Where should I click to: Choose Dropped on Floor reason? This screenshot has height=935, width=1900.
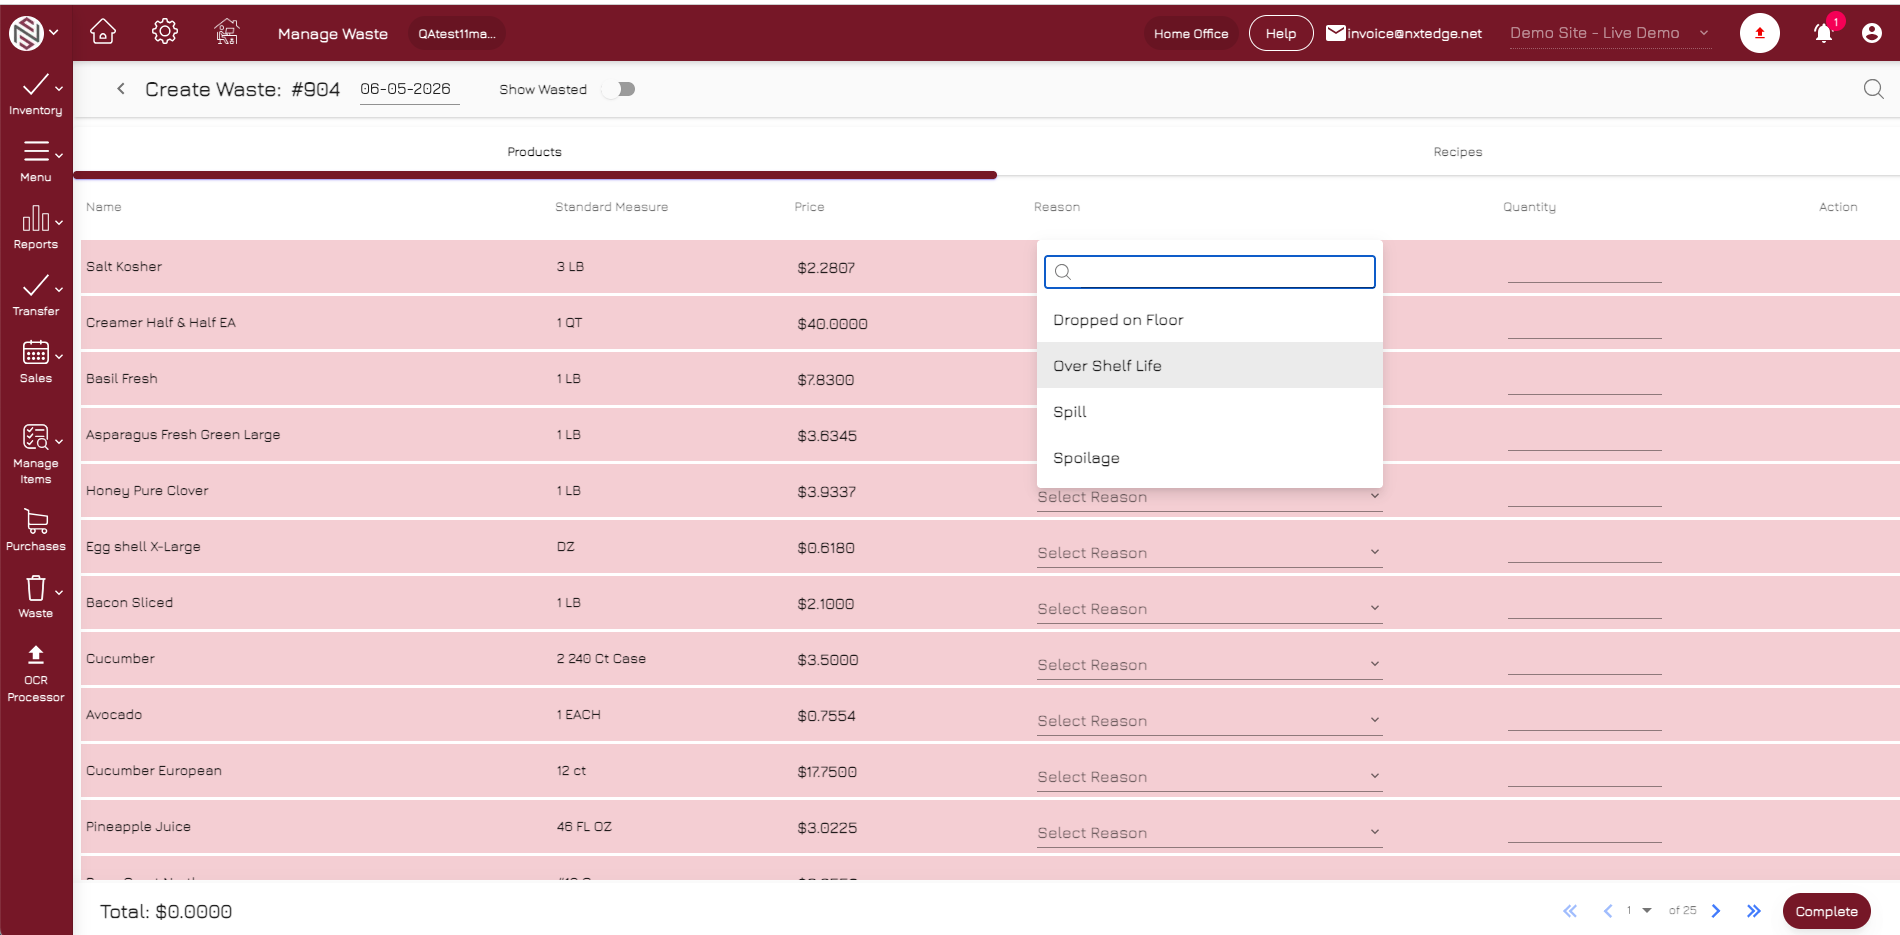coord(1210,320)
